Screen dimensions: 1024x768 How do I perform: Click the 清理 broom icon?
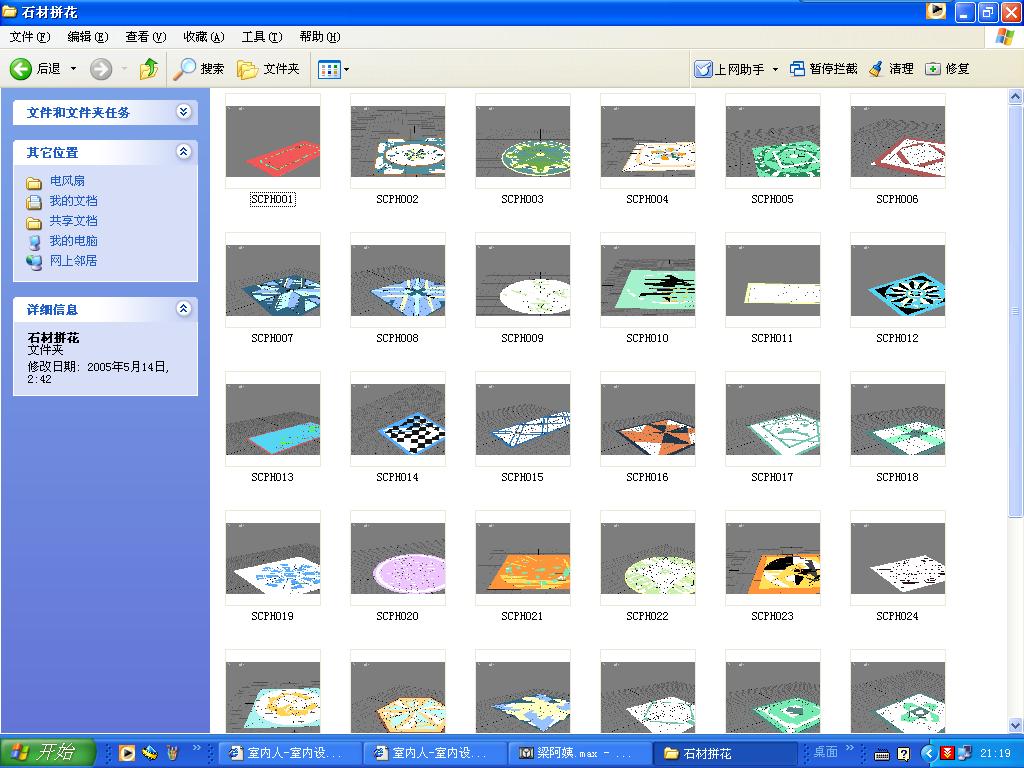(877, 69)
